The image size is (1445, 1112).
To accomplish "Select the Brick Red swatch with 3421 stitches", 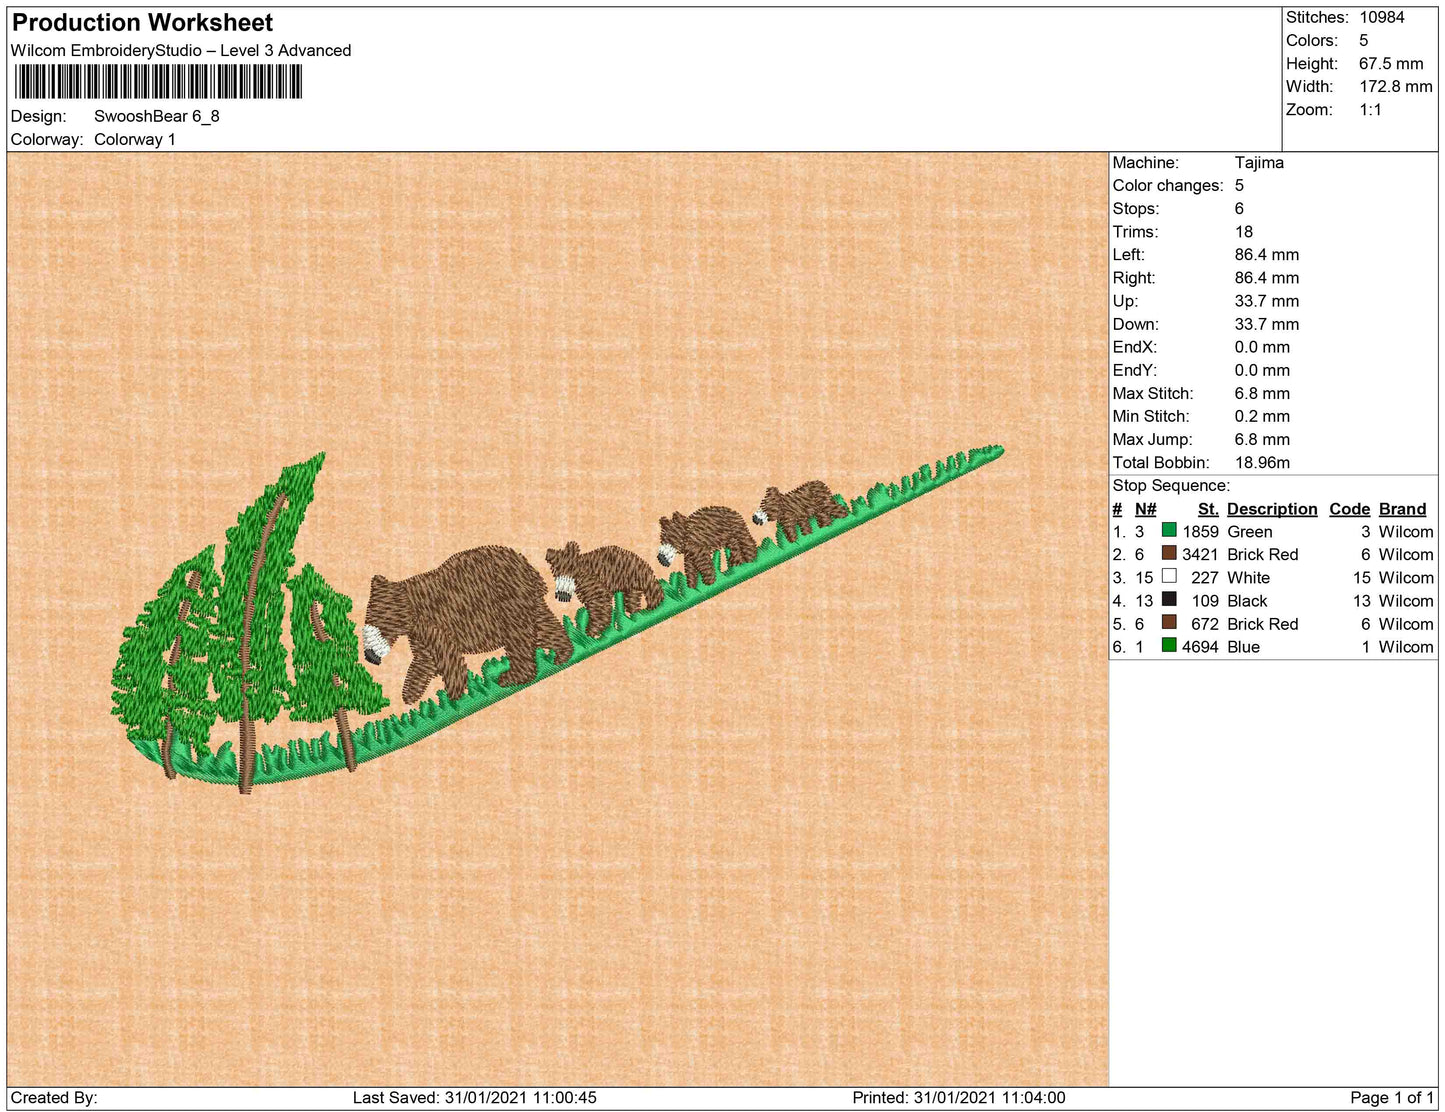I will pyautogui.click(x=1169, y=553).
